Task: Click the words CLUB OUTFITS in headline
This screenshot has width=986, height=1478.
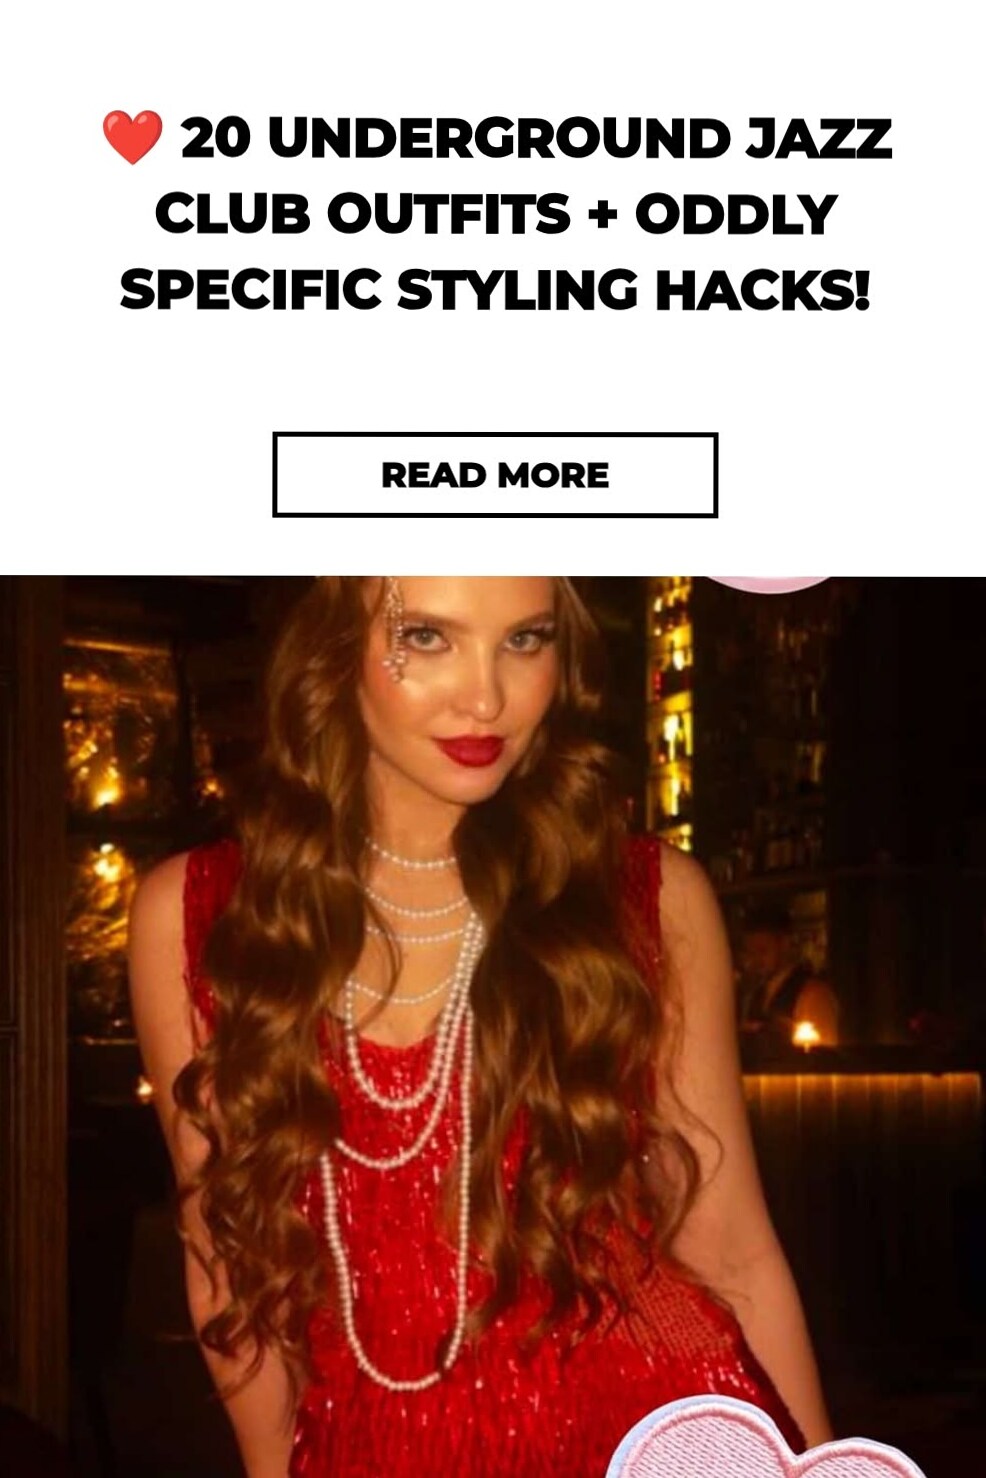Action: coord(362,214)
